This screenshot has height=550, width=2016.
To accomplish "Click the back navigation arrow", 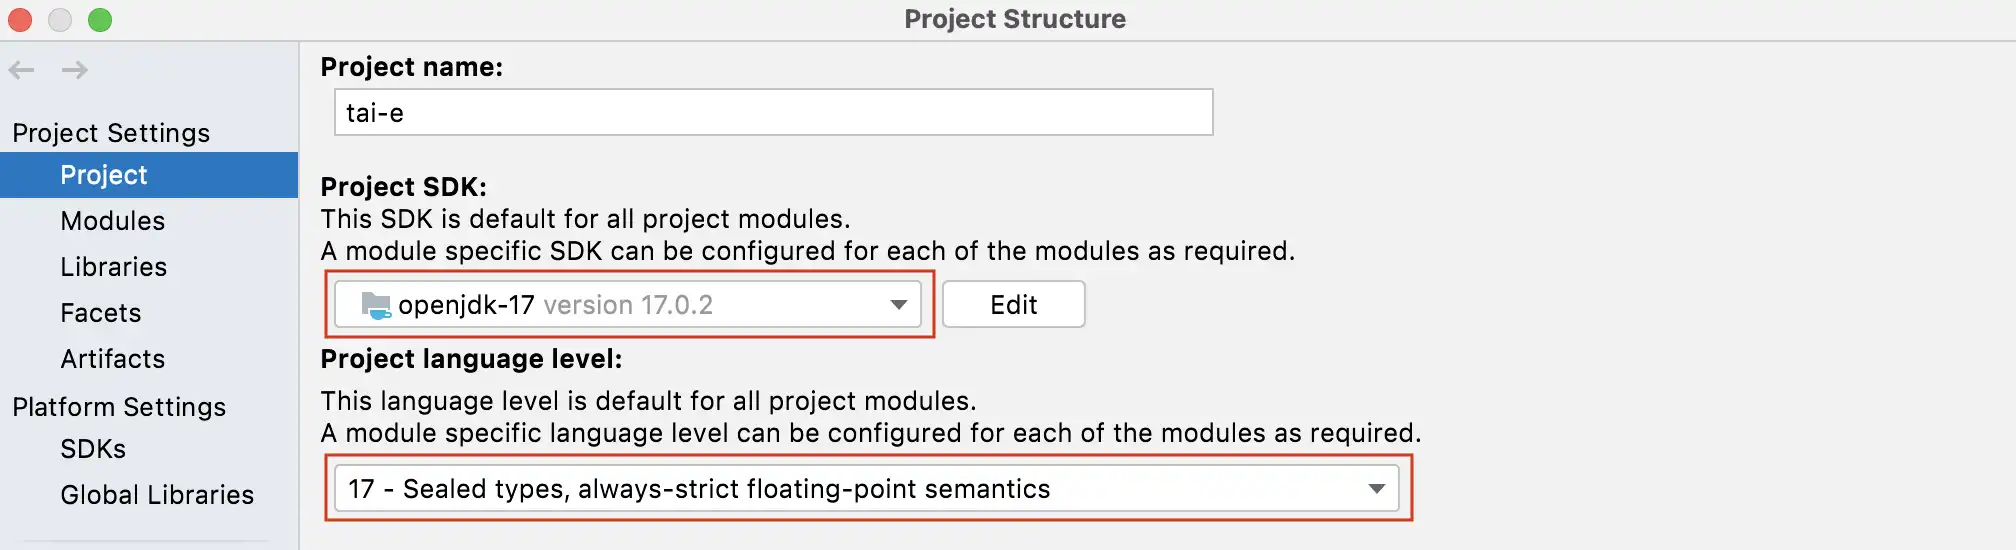I will pyautogui.click(x=22, y=70).
